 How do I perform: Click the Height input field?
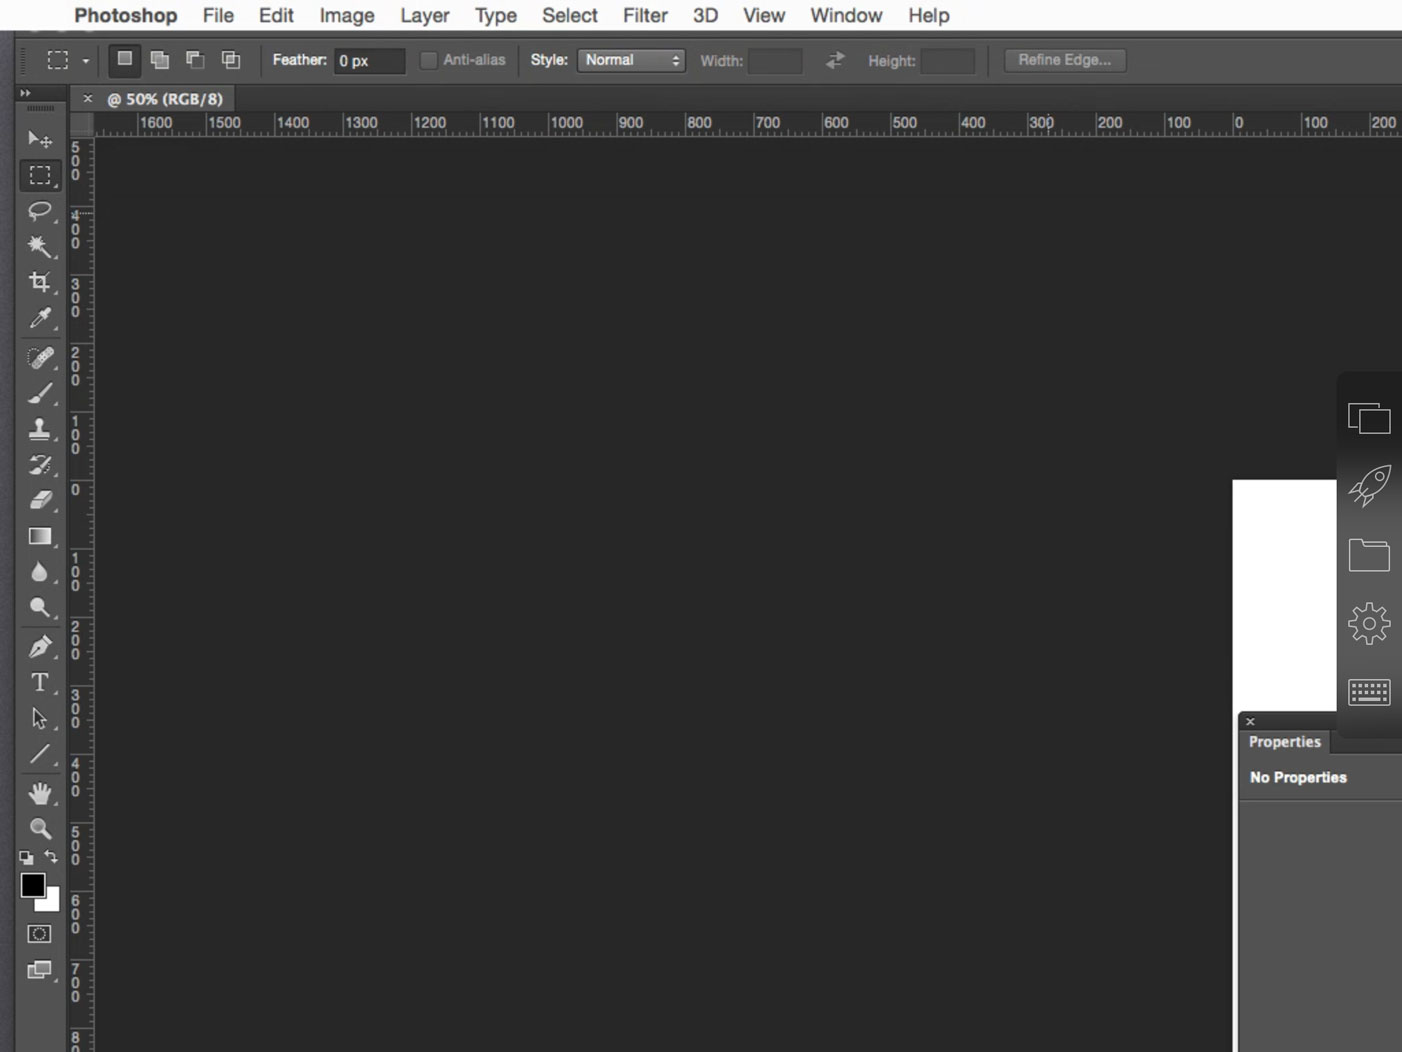[x=948, y=61]
